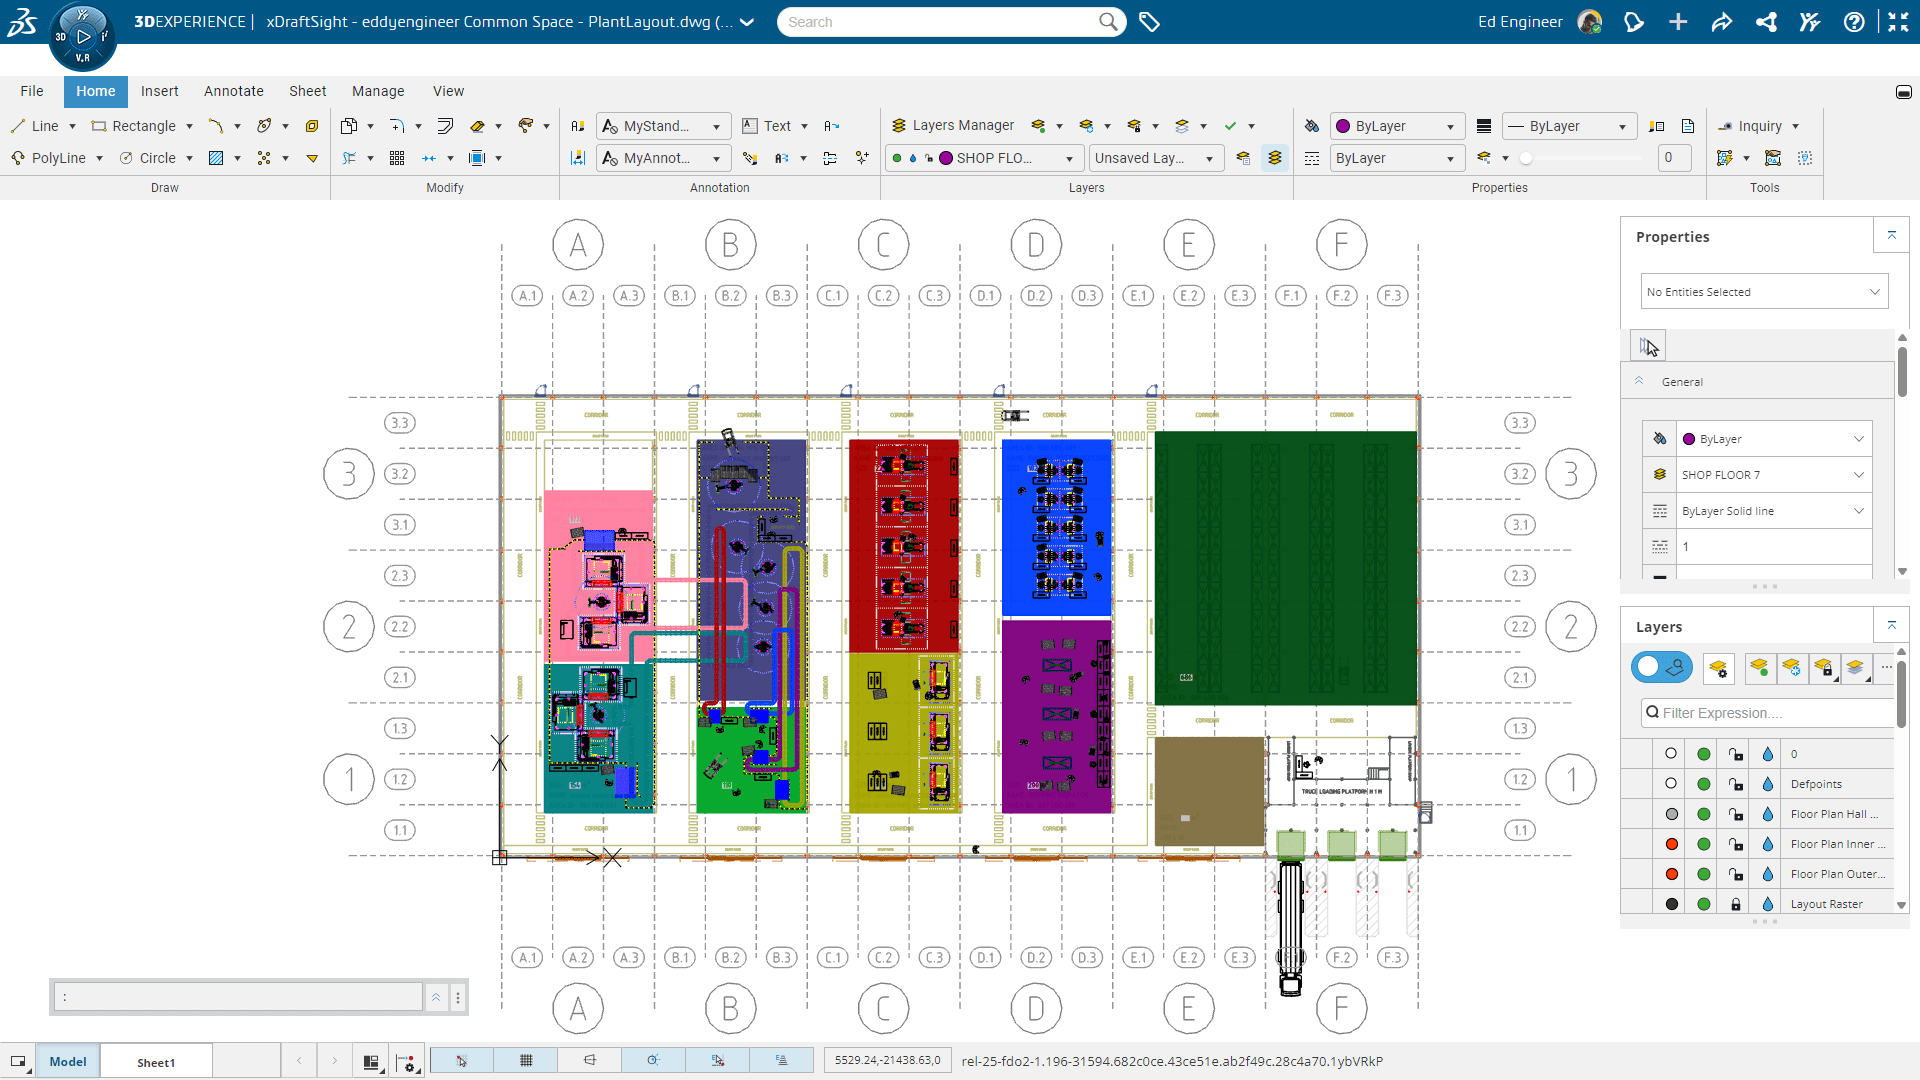Viewport: 1920px width, 1080px height.
Task: Open the Annotate ribbon tab
Action: (234, 91)
